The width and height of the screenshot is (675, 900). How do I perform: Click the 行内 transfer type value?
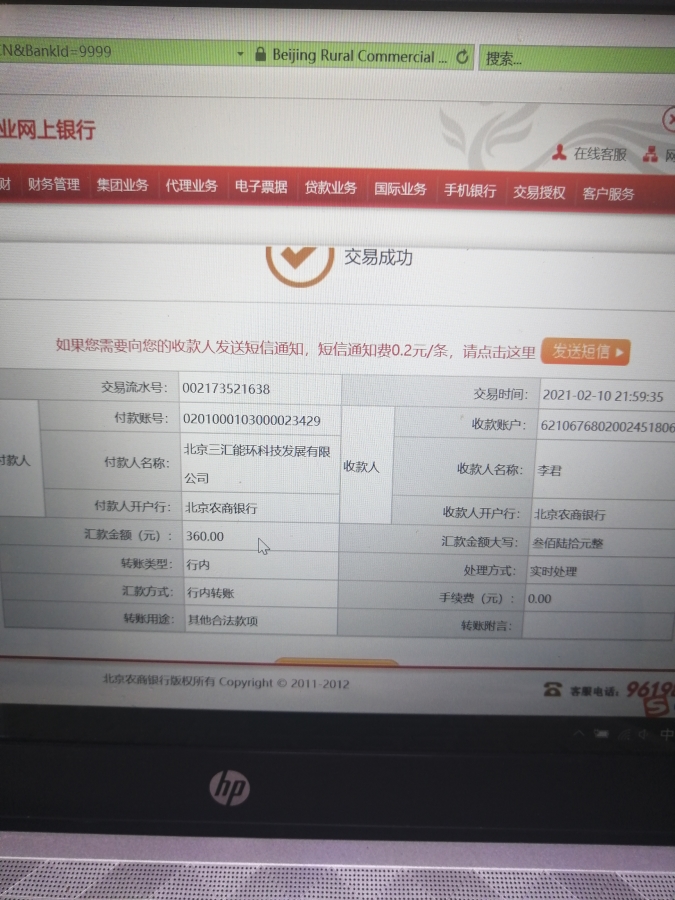point(198,565)
